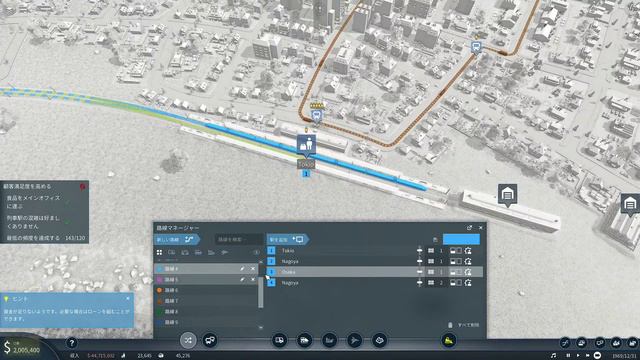Select the second Nagoya stop, stop number 4
The image size is (640, 360).
(x=375, y=282)
